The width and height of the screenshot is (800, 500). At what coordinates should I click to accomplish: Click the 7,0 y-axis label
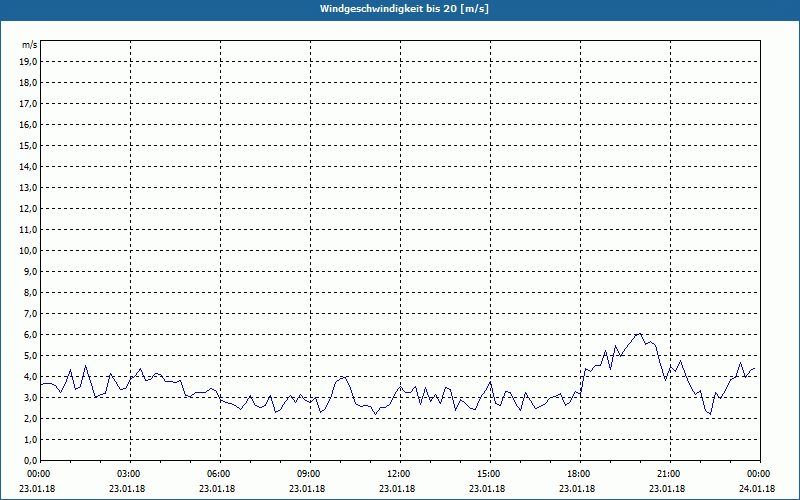30,314
